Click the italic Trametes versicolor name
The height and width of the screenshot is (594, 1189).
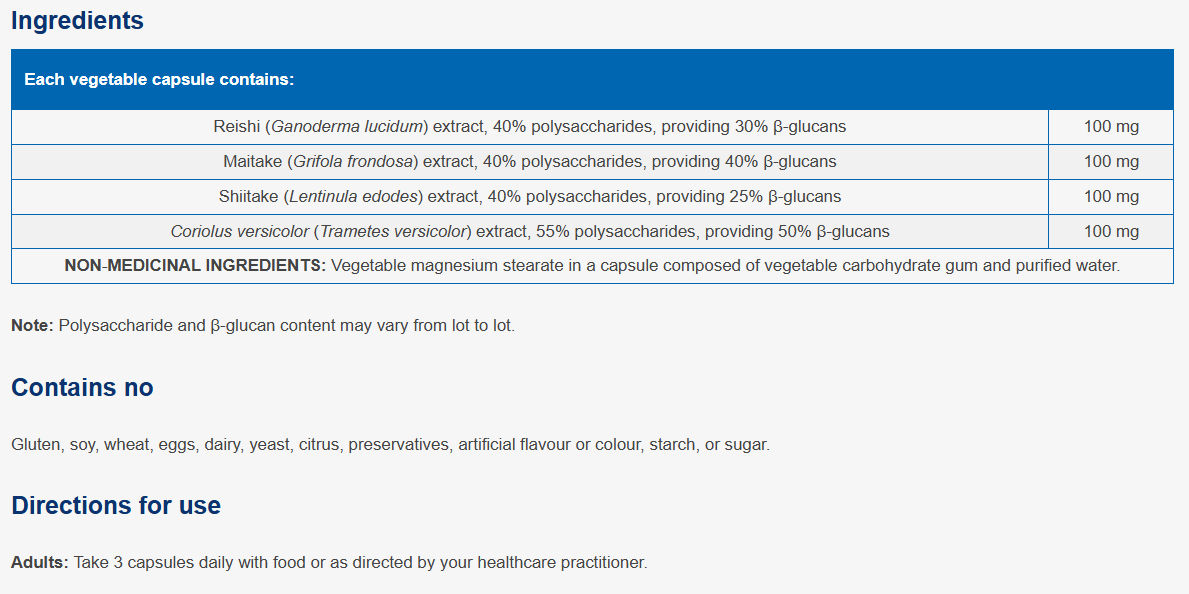tap(393, 231)
